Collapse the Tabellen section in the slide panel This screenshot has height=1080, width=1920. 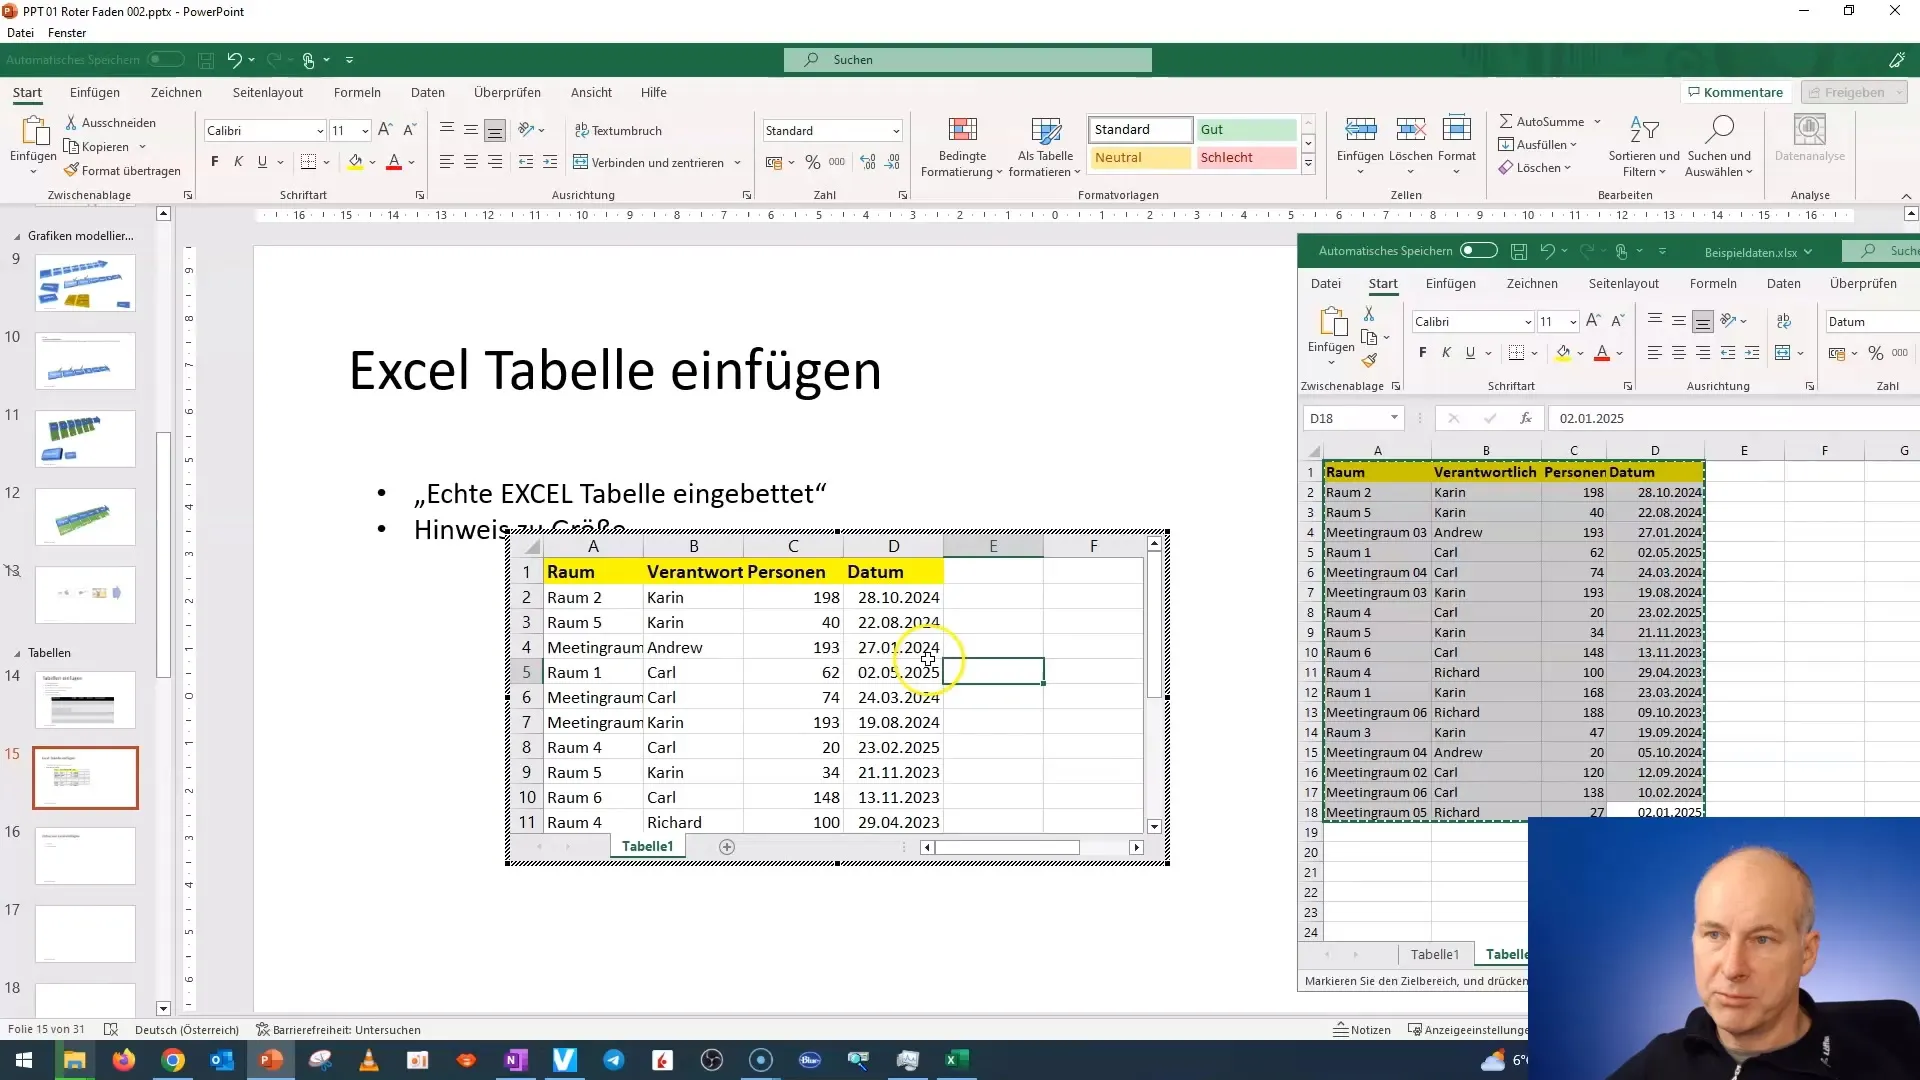coord(17,653)
